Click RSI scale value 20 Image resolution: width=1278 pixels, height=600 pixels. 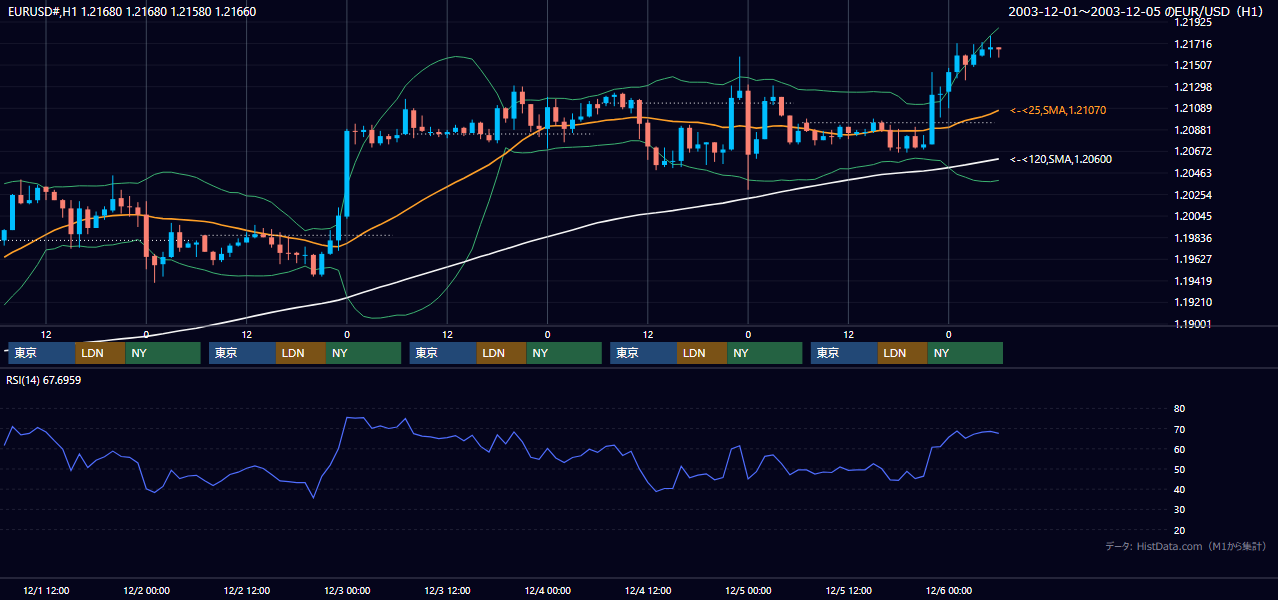pos(1179,530)
